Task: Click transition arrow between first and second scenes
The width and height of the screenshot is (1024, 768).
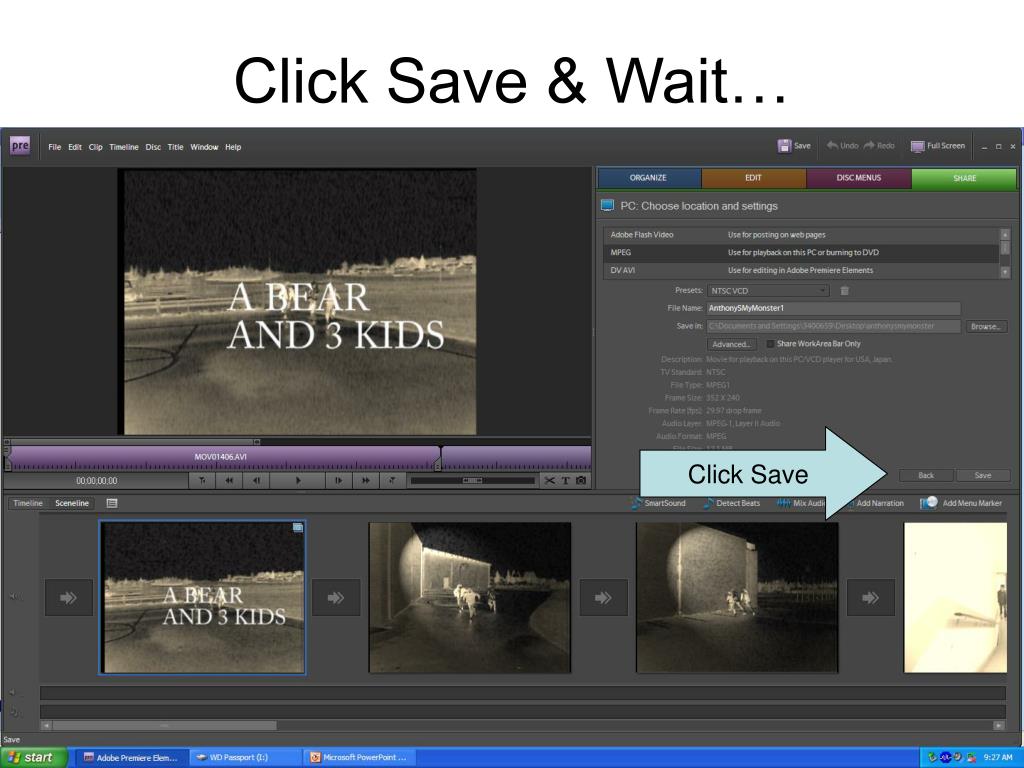Action: [336, 598]
